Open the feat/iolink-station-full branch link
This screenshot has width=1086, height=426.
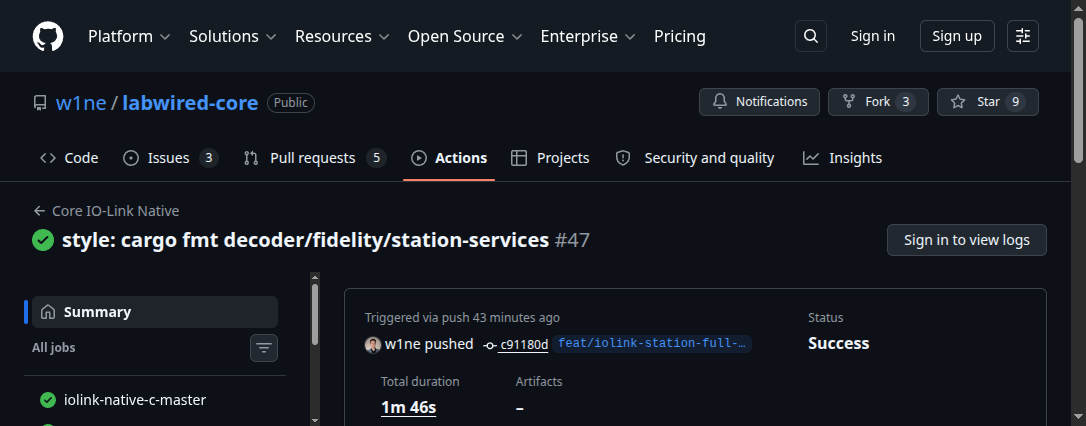pyautogui.click(x=652, y=344)
